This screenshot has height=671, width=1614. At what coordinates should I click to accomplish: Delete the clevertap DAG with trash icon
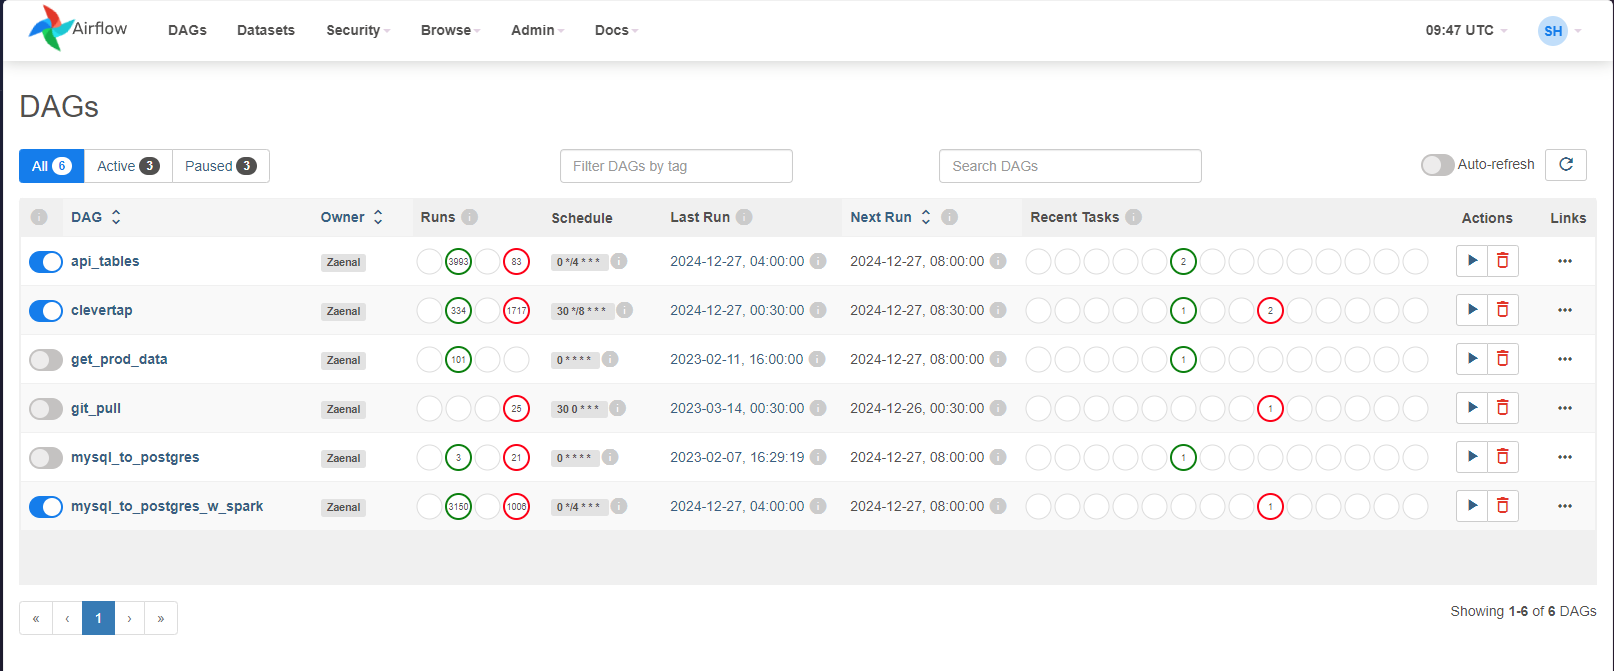click(x=1502, y=310)
